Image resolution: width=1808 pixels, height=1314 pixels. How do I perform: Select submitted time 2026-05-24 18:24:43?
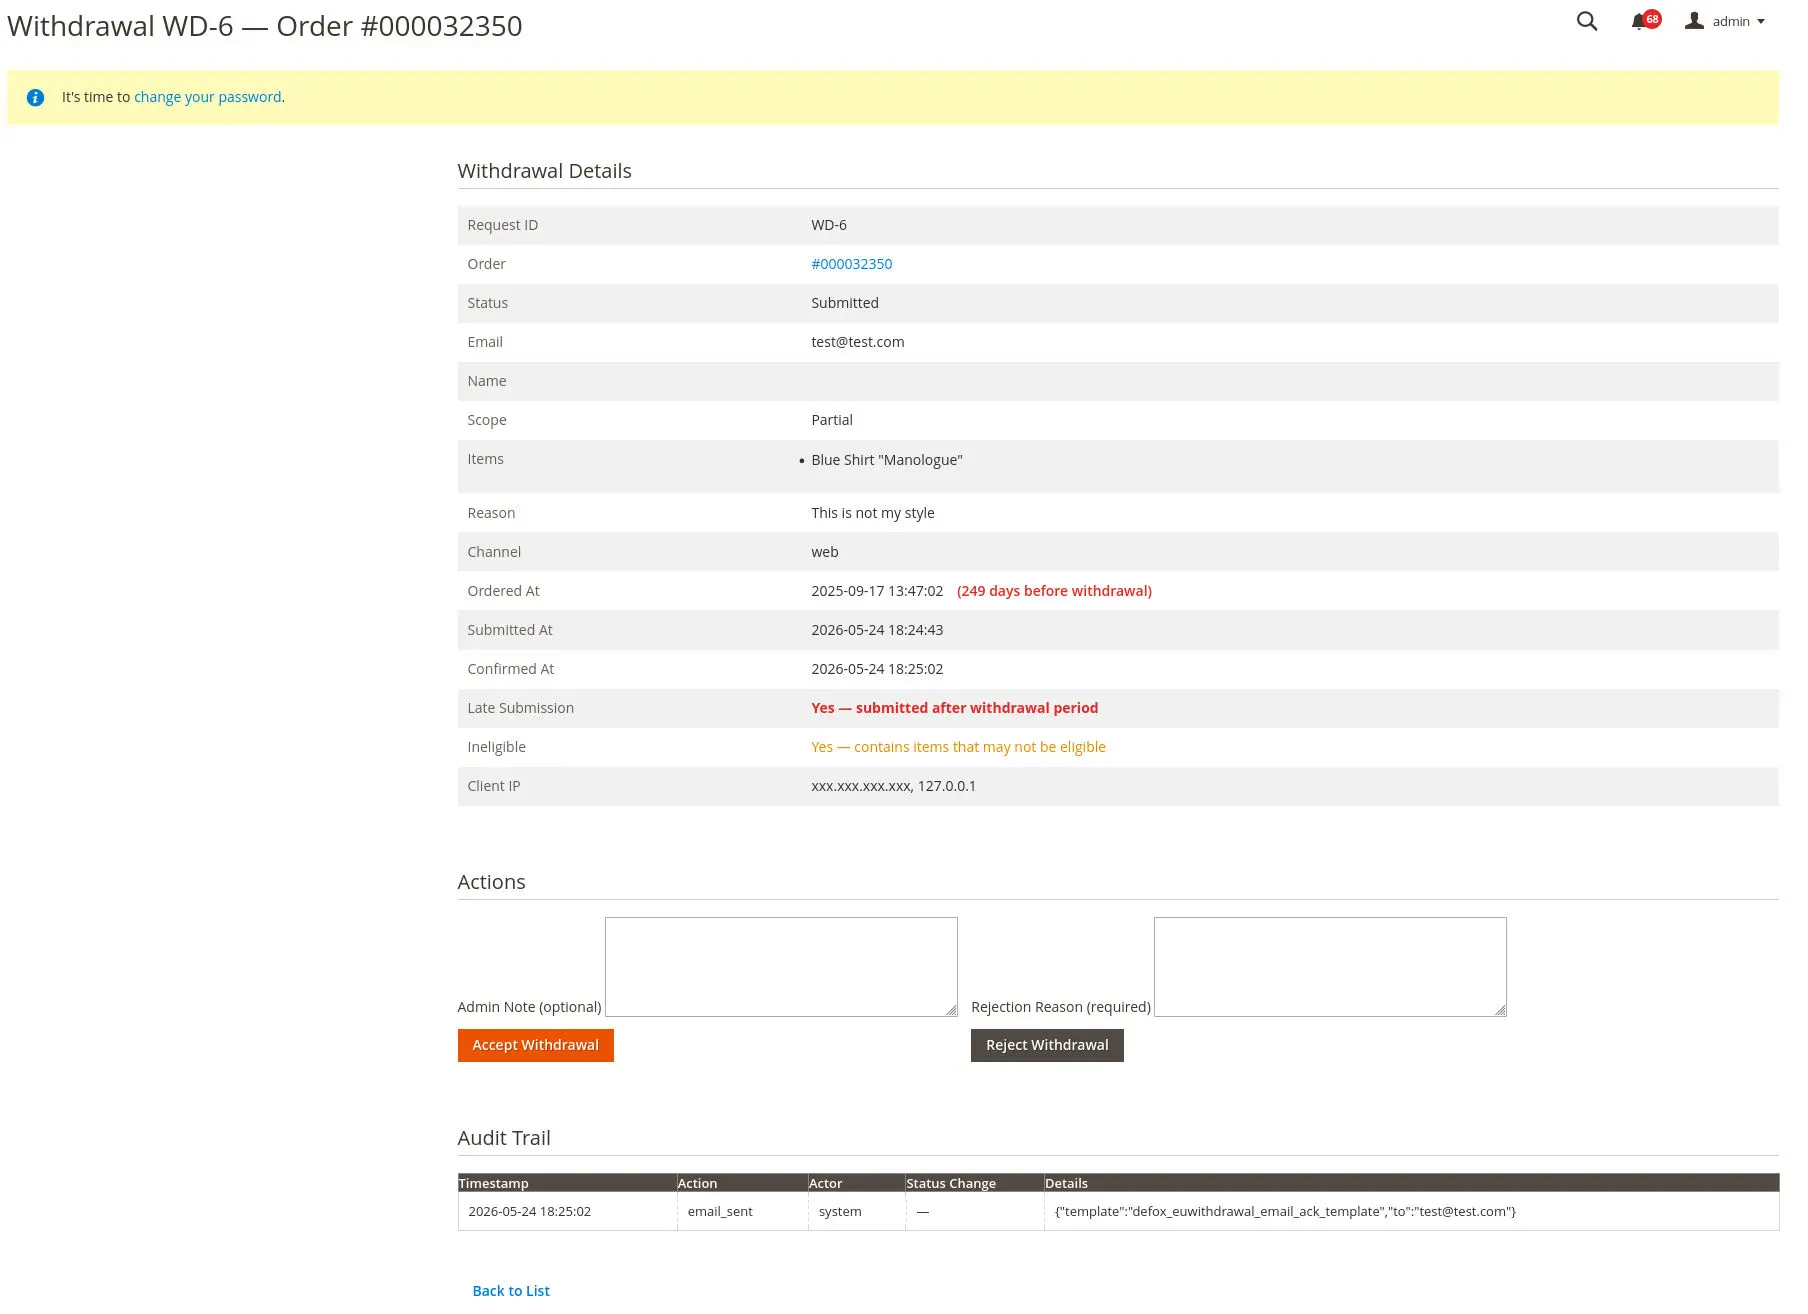(877, 630)
